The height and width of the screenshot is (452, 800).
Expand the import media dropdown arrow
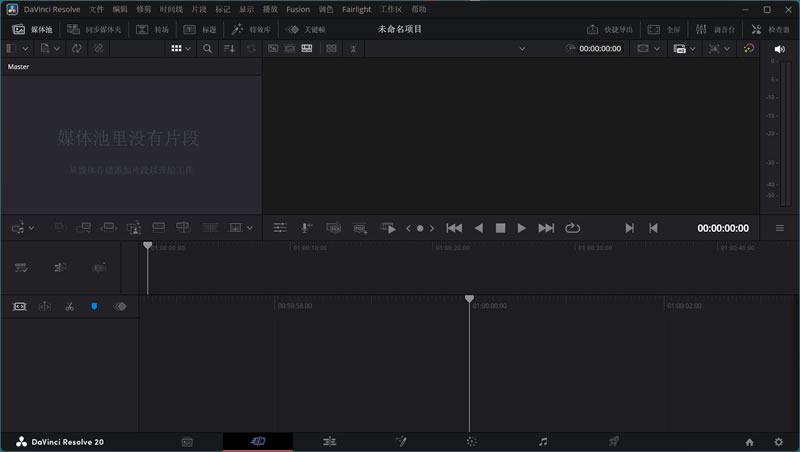pyautogui.click(x=57, y=48)
